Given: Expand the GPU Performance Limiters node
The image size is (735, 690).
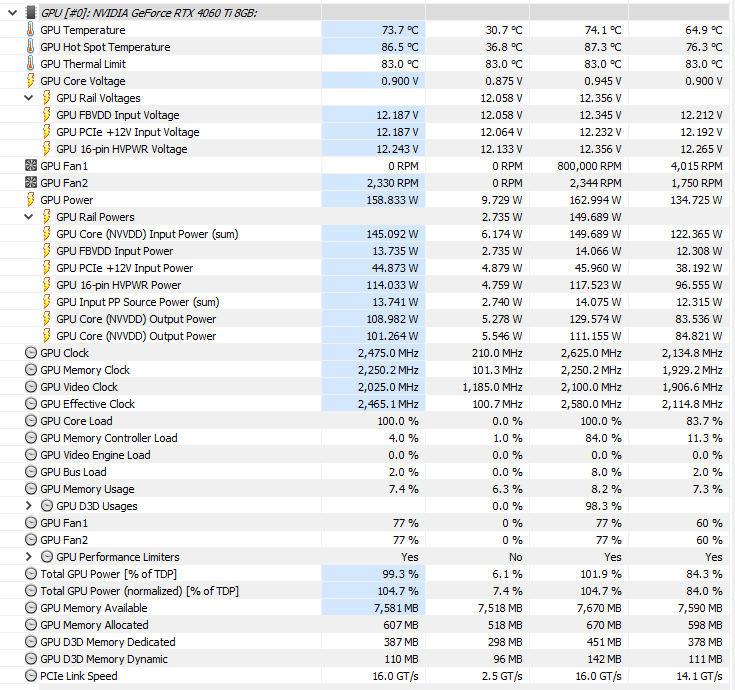Looking at the screenshot, I should [29, 557].
